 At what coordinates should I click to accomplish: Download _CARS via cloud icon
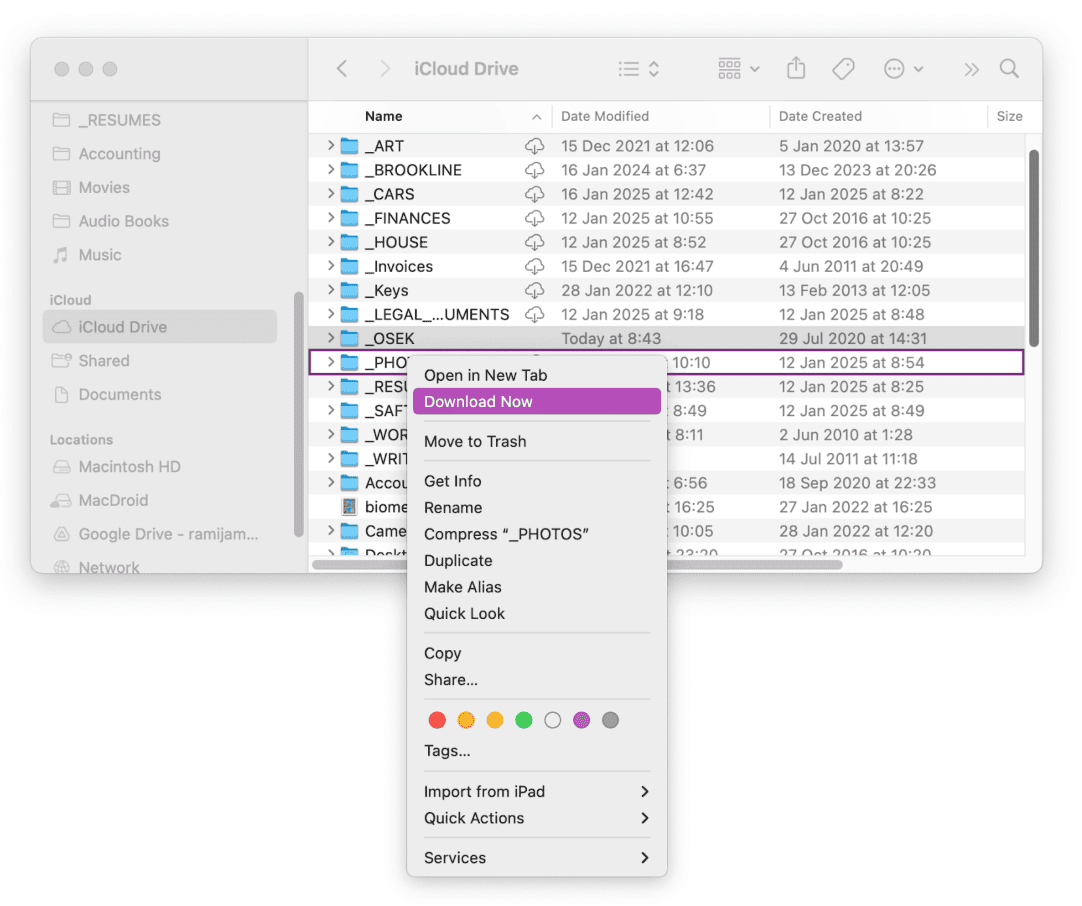534,194
